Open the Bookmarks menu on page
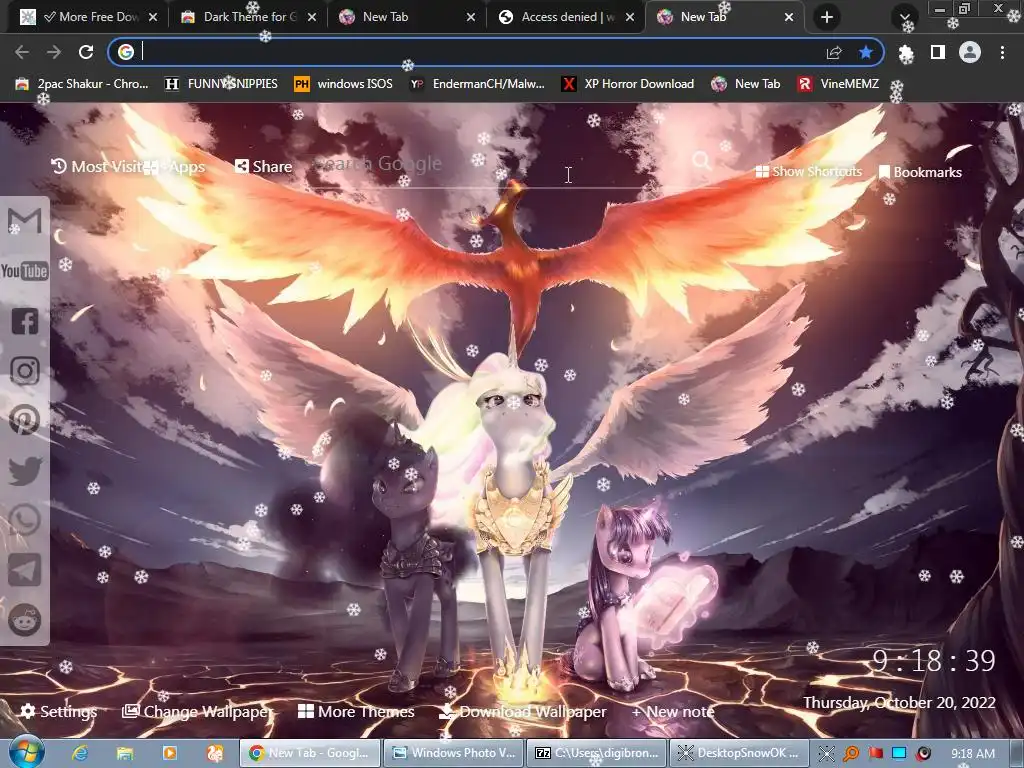 [x=920, y=172]
